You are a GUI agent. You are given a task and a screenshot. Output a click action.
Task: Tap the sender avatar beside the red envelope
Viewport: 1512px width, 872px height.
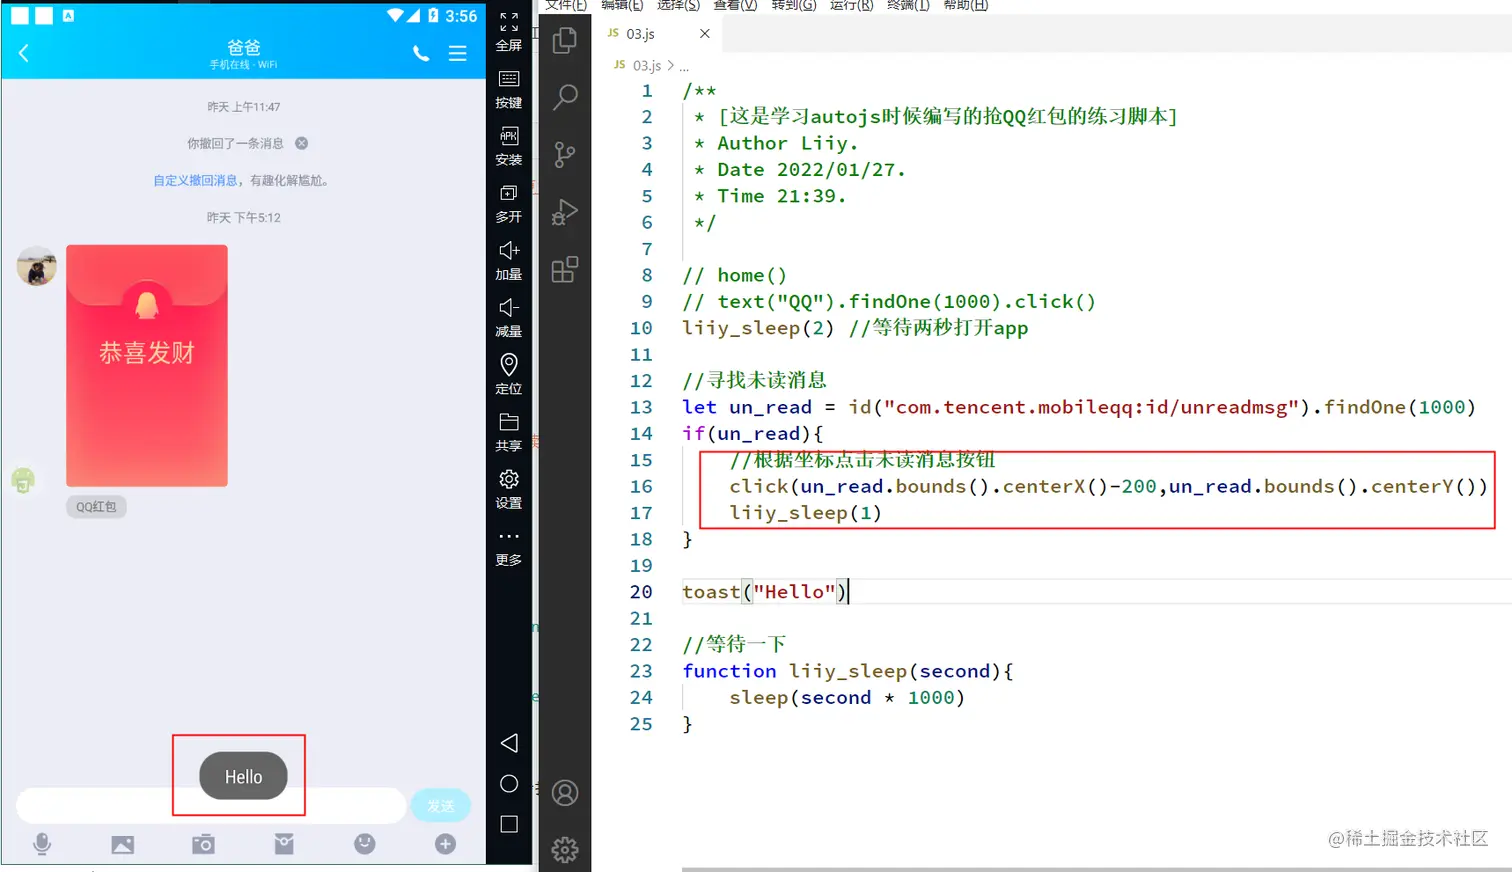point(37,266)
